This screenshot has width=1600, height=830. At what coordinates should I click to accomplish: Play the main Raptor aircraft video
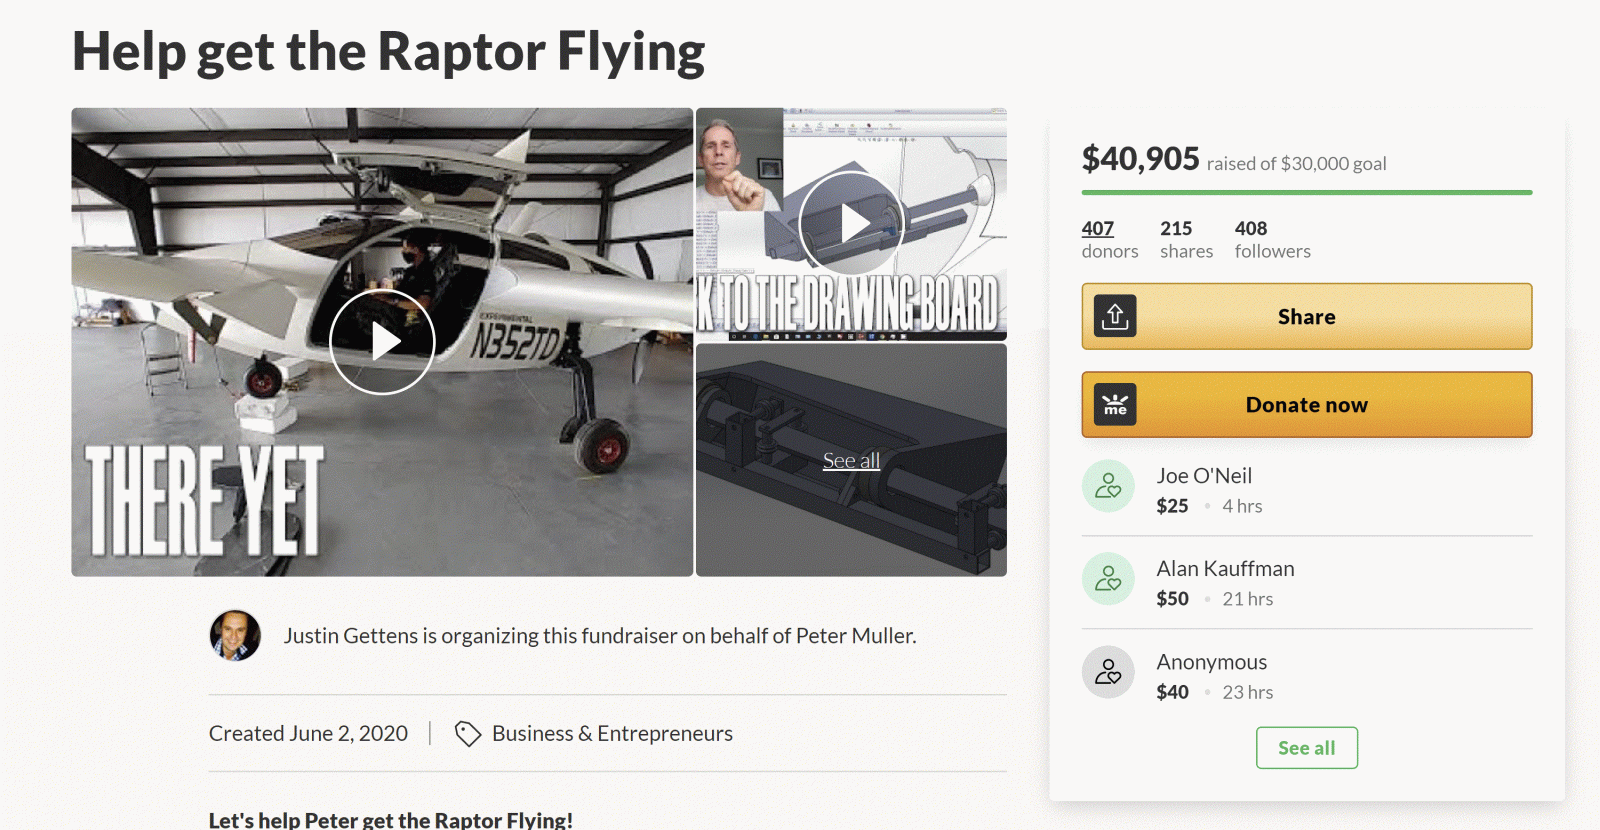[382, 342]
